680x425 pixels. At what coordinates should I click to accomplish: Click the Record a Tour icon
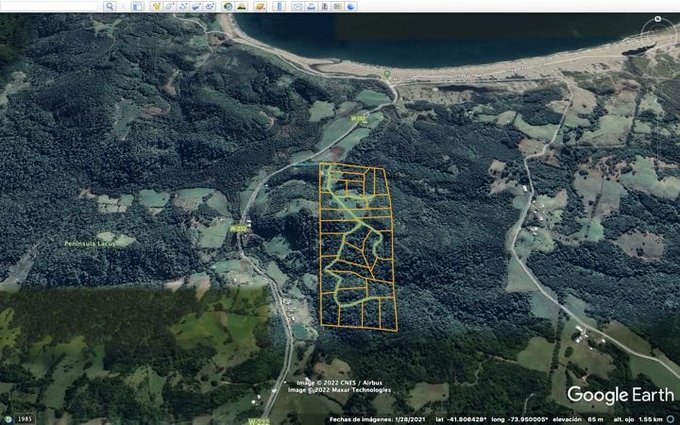pyautogui.click(x=209, y=6)
